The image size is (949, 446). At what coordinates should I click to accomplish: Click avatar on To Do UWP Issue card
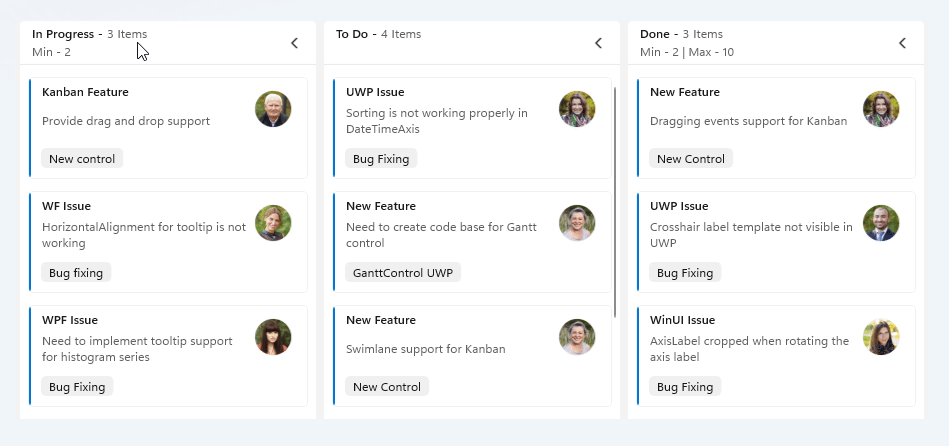tap(577, 109)
